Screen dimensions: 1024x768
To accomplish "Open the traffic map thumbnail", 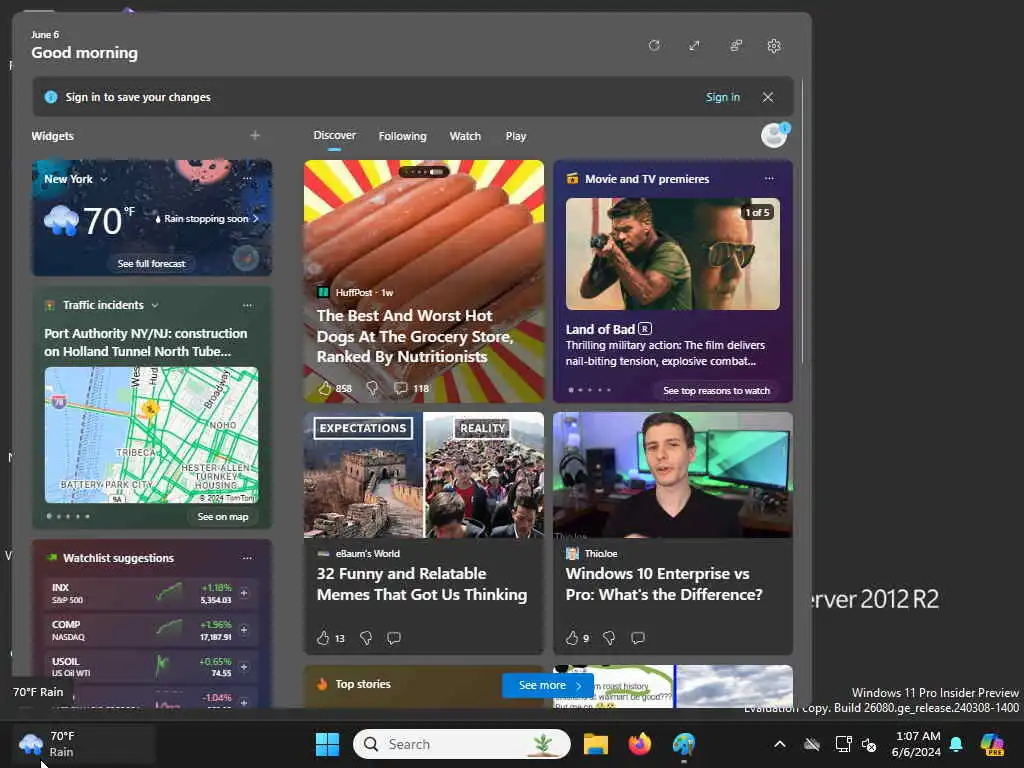I will 152,435.
